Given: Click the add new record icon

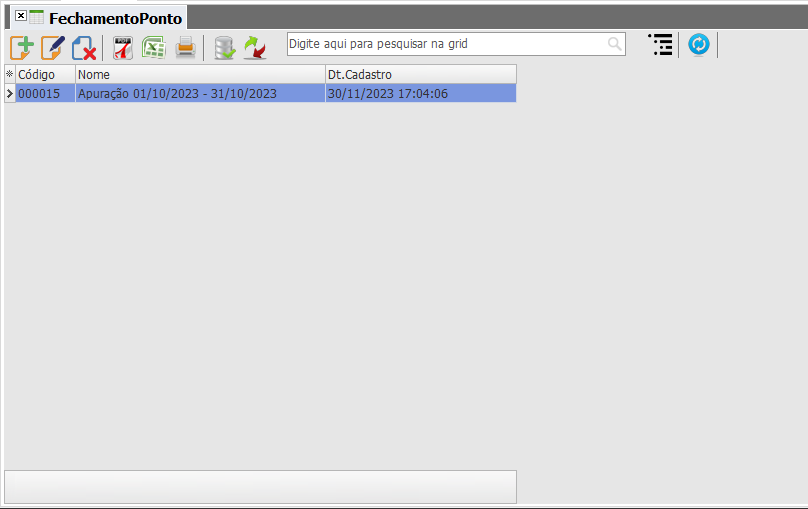Looking at the screenshot, I should pos(22,48).
